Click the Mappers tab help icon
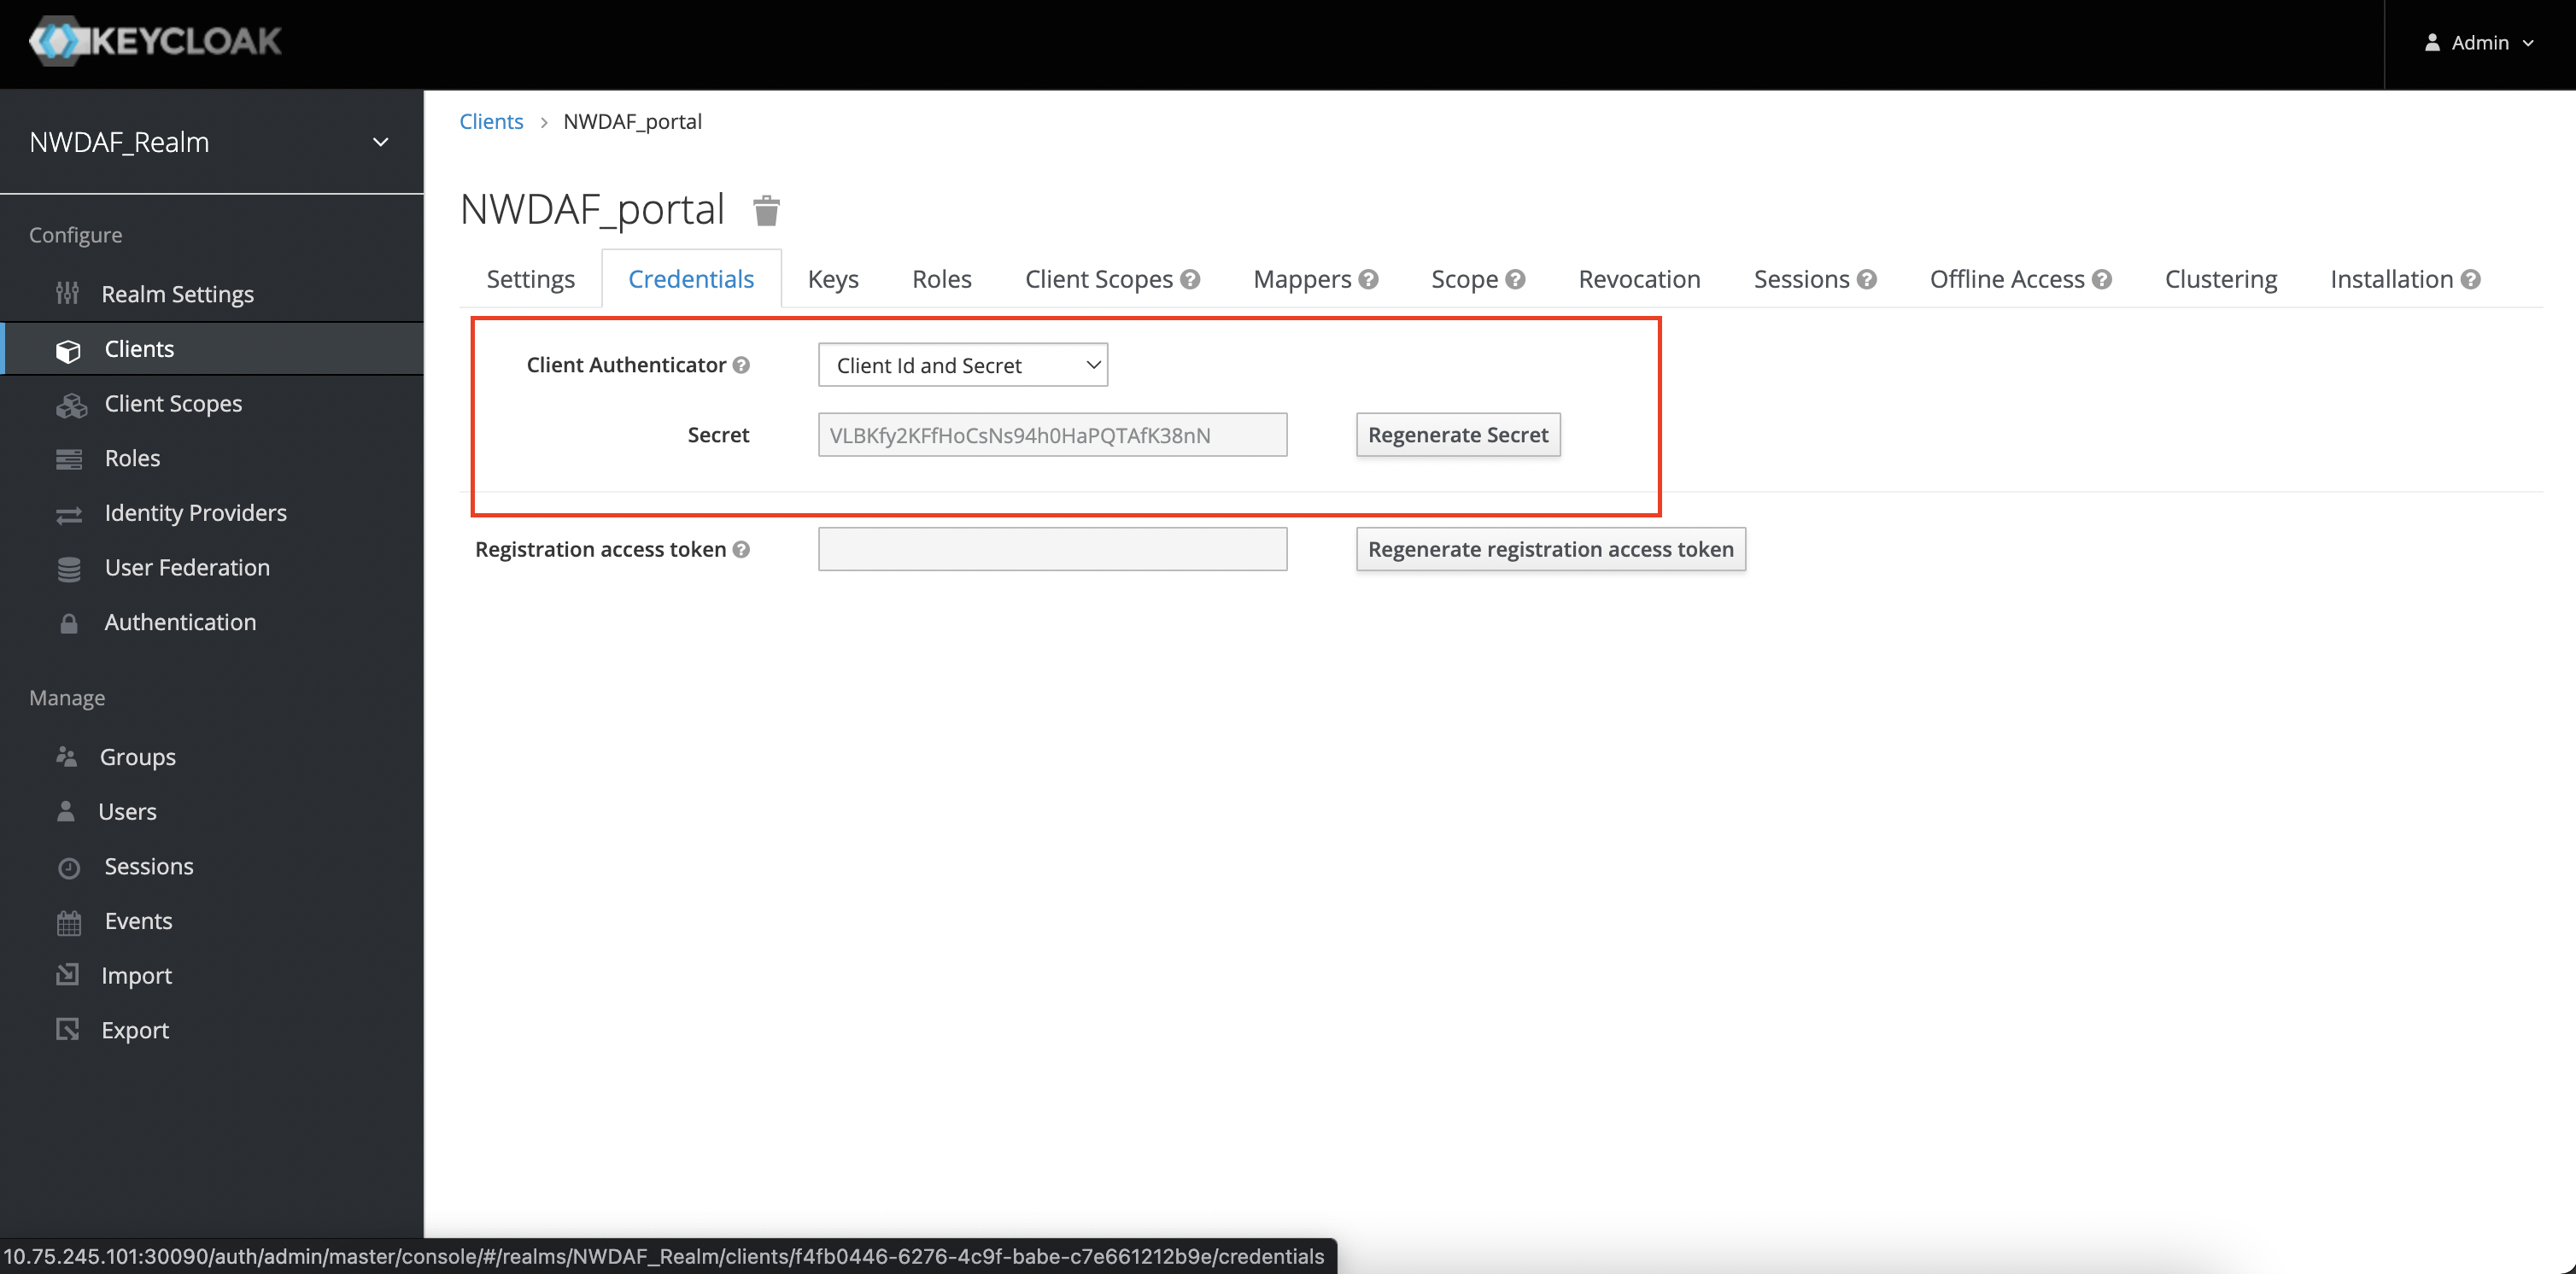2576x1274 pixels. coord(1368,279)
